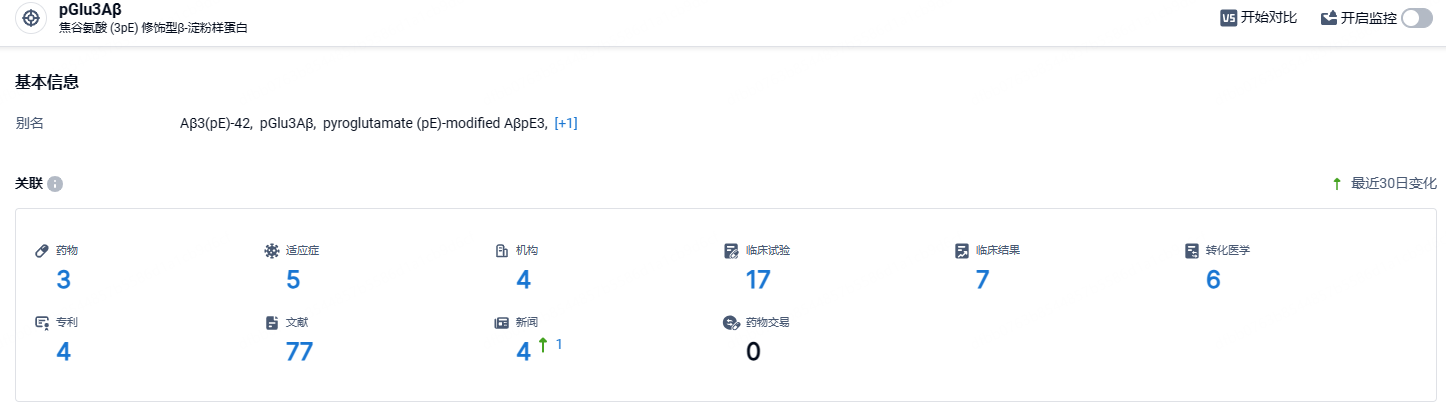Click the 最近30日变化 legend label
The image size is (1446, 406).
(1394, 184)
